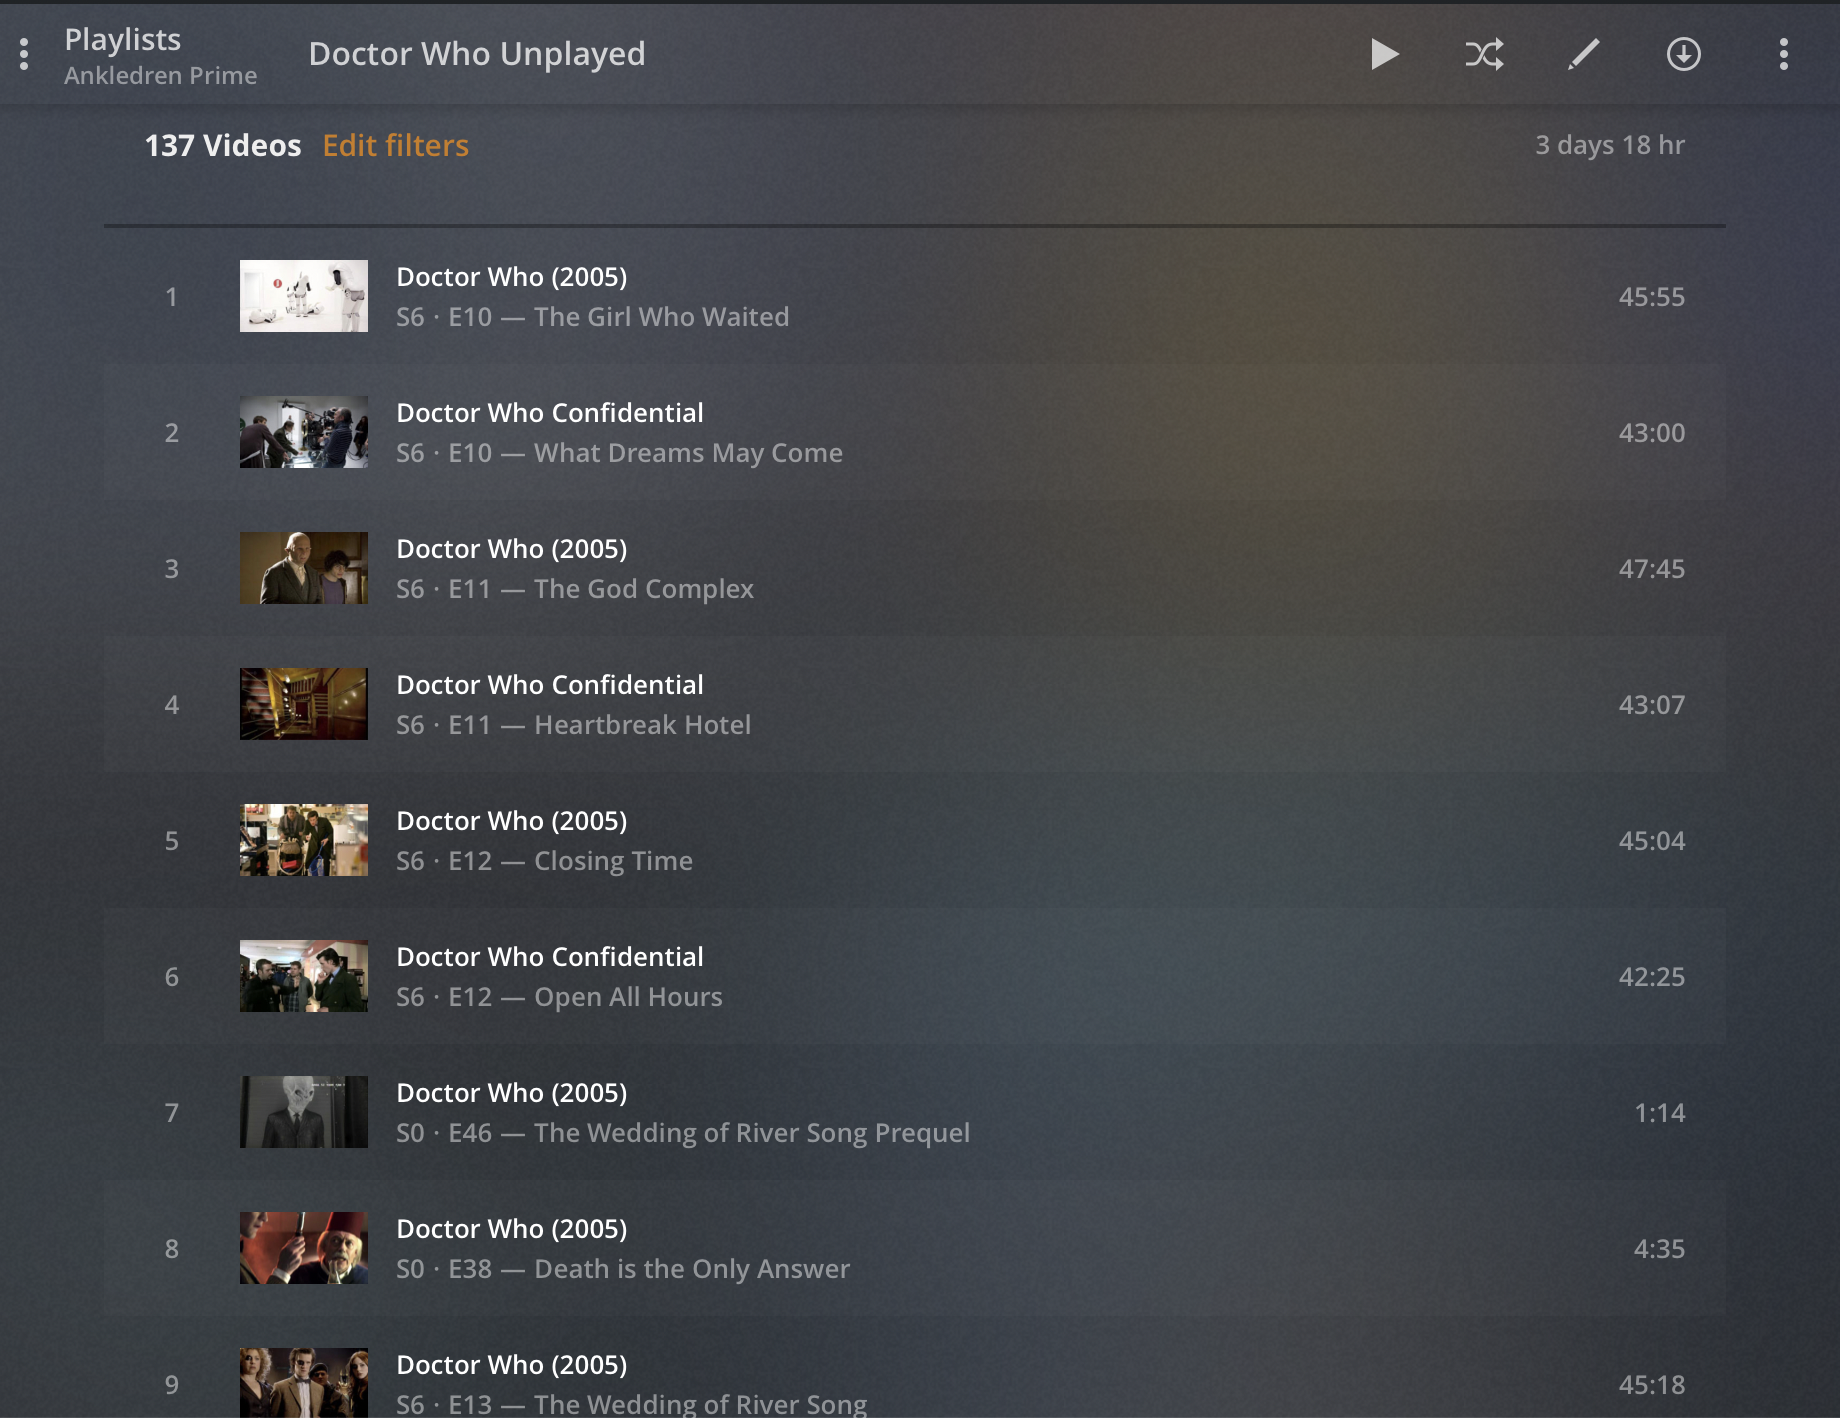Open the sidebar menu dots beside Playlists
The image size is (1840, 1418).
[x=24, y=54]
